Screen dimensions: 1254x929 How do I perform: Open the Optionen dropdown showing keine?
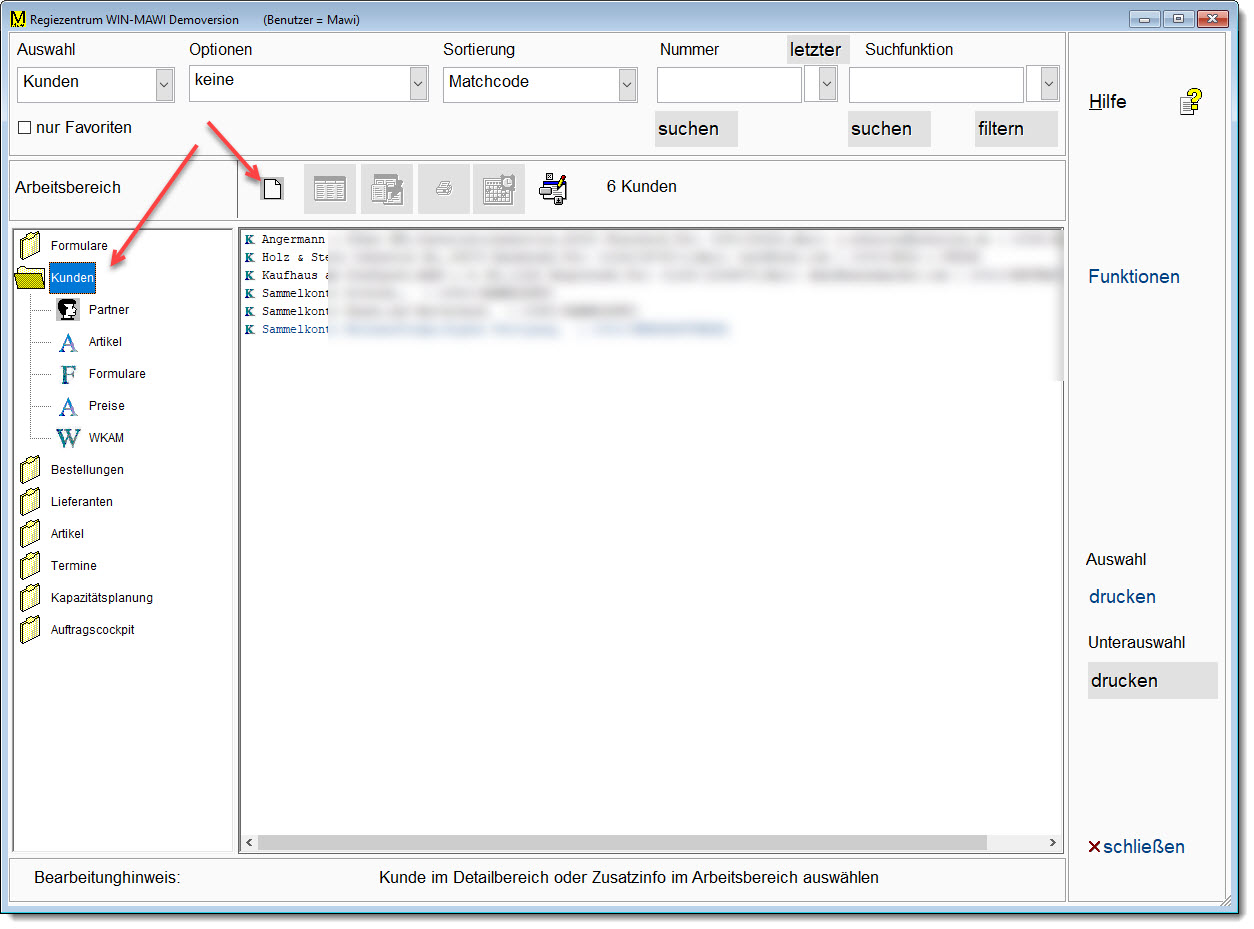pyautogui.click(x=418, y=85)
